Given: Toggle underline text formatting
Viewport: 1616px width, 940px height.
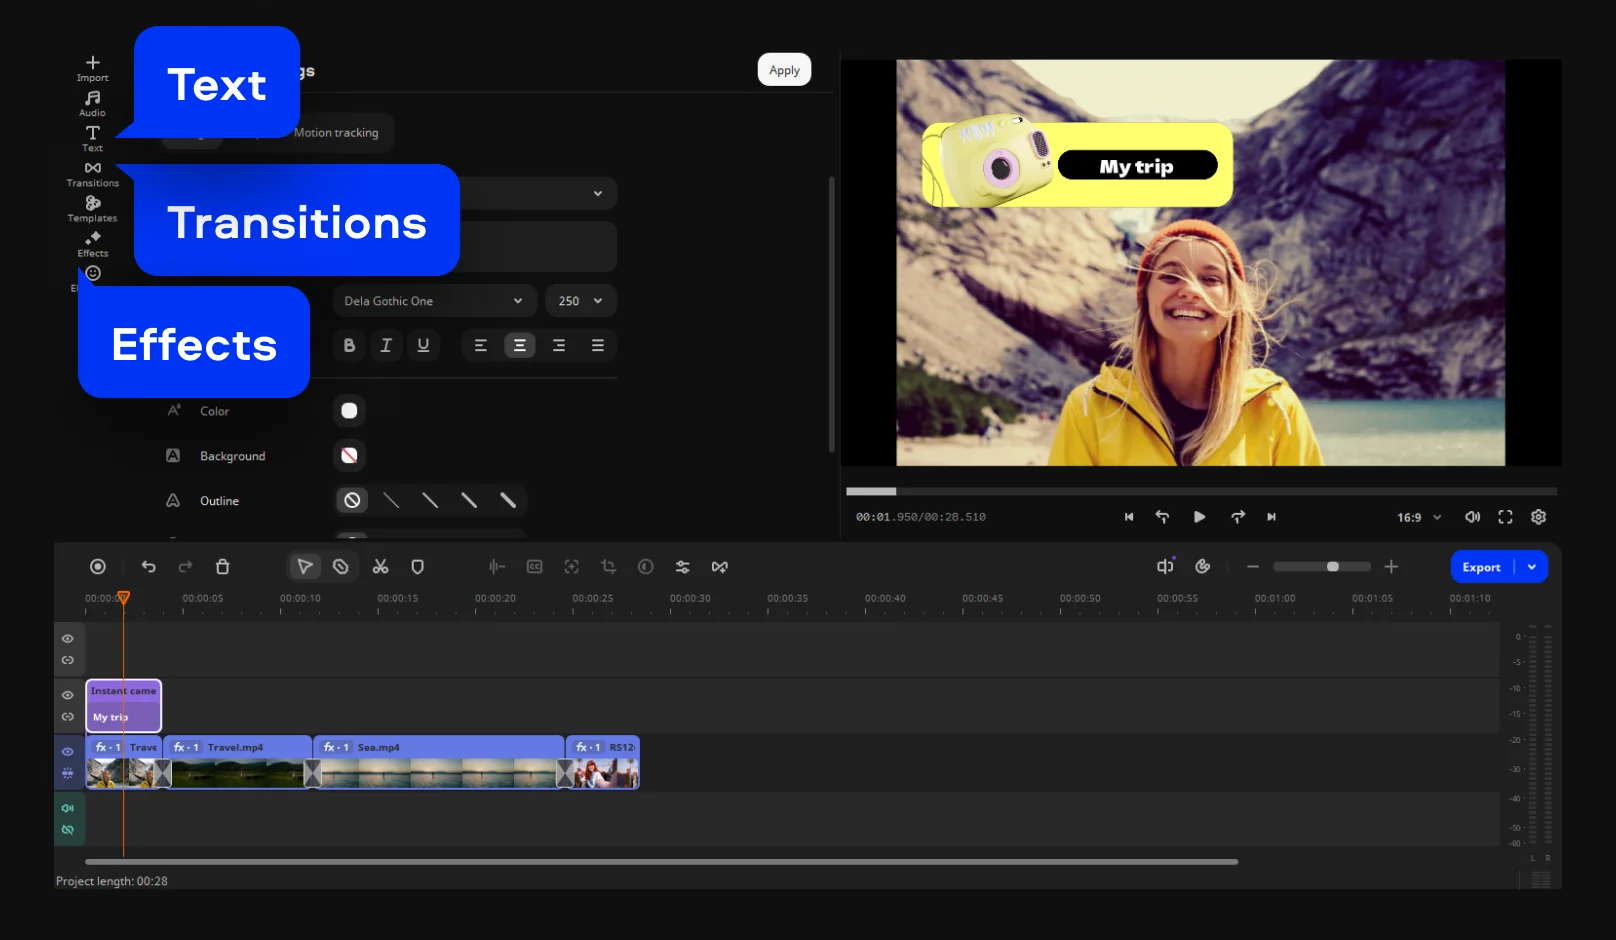Looking at the screenshot, I should pyautogui.click(x=423, y=345).
